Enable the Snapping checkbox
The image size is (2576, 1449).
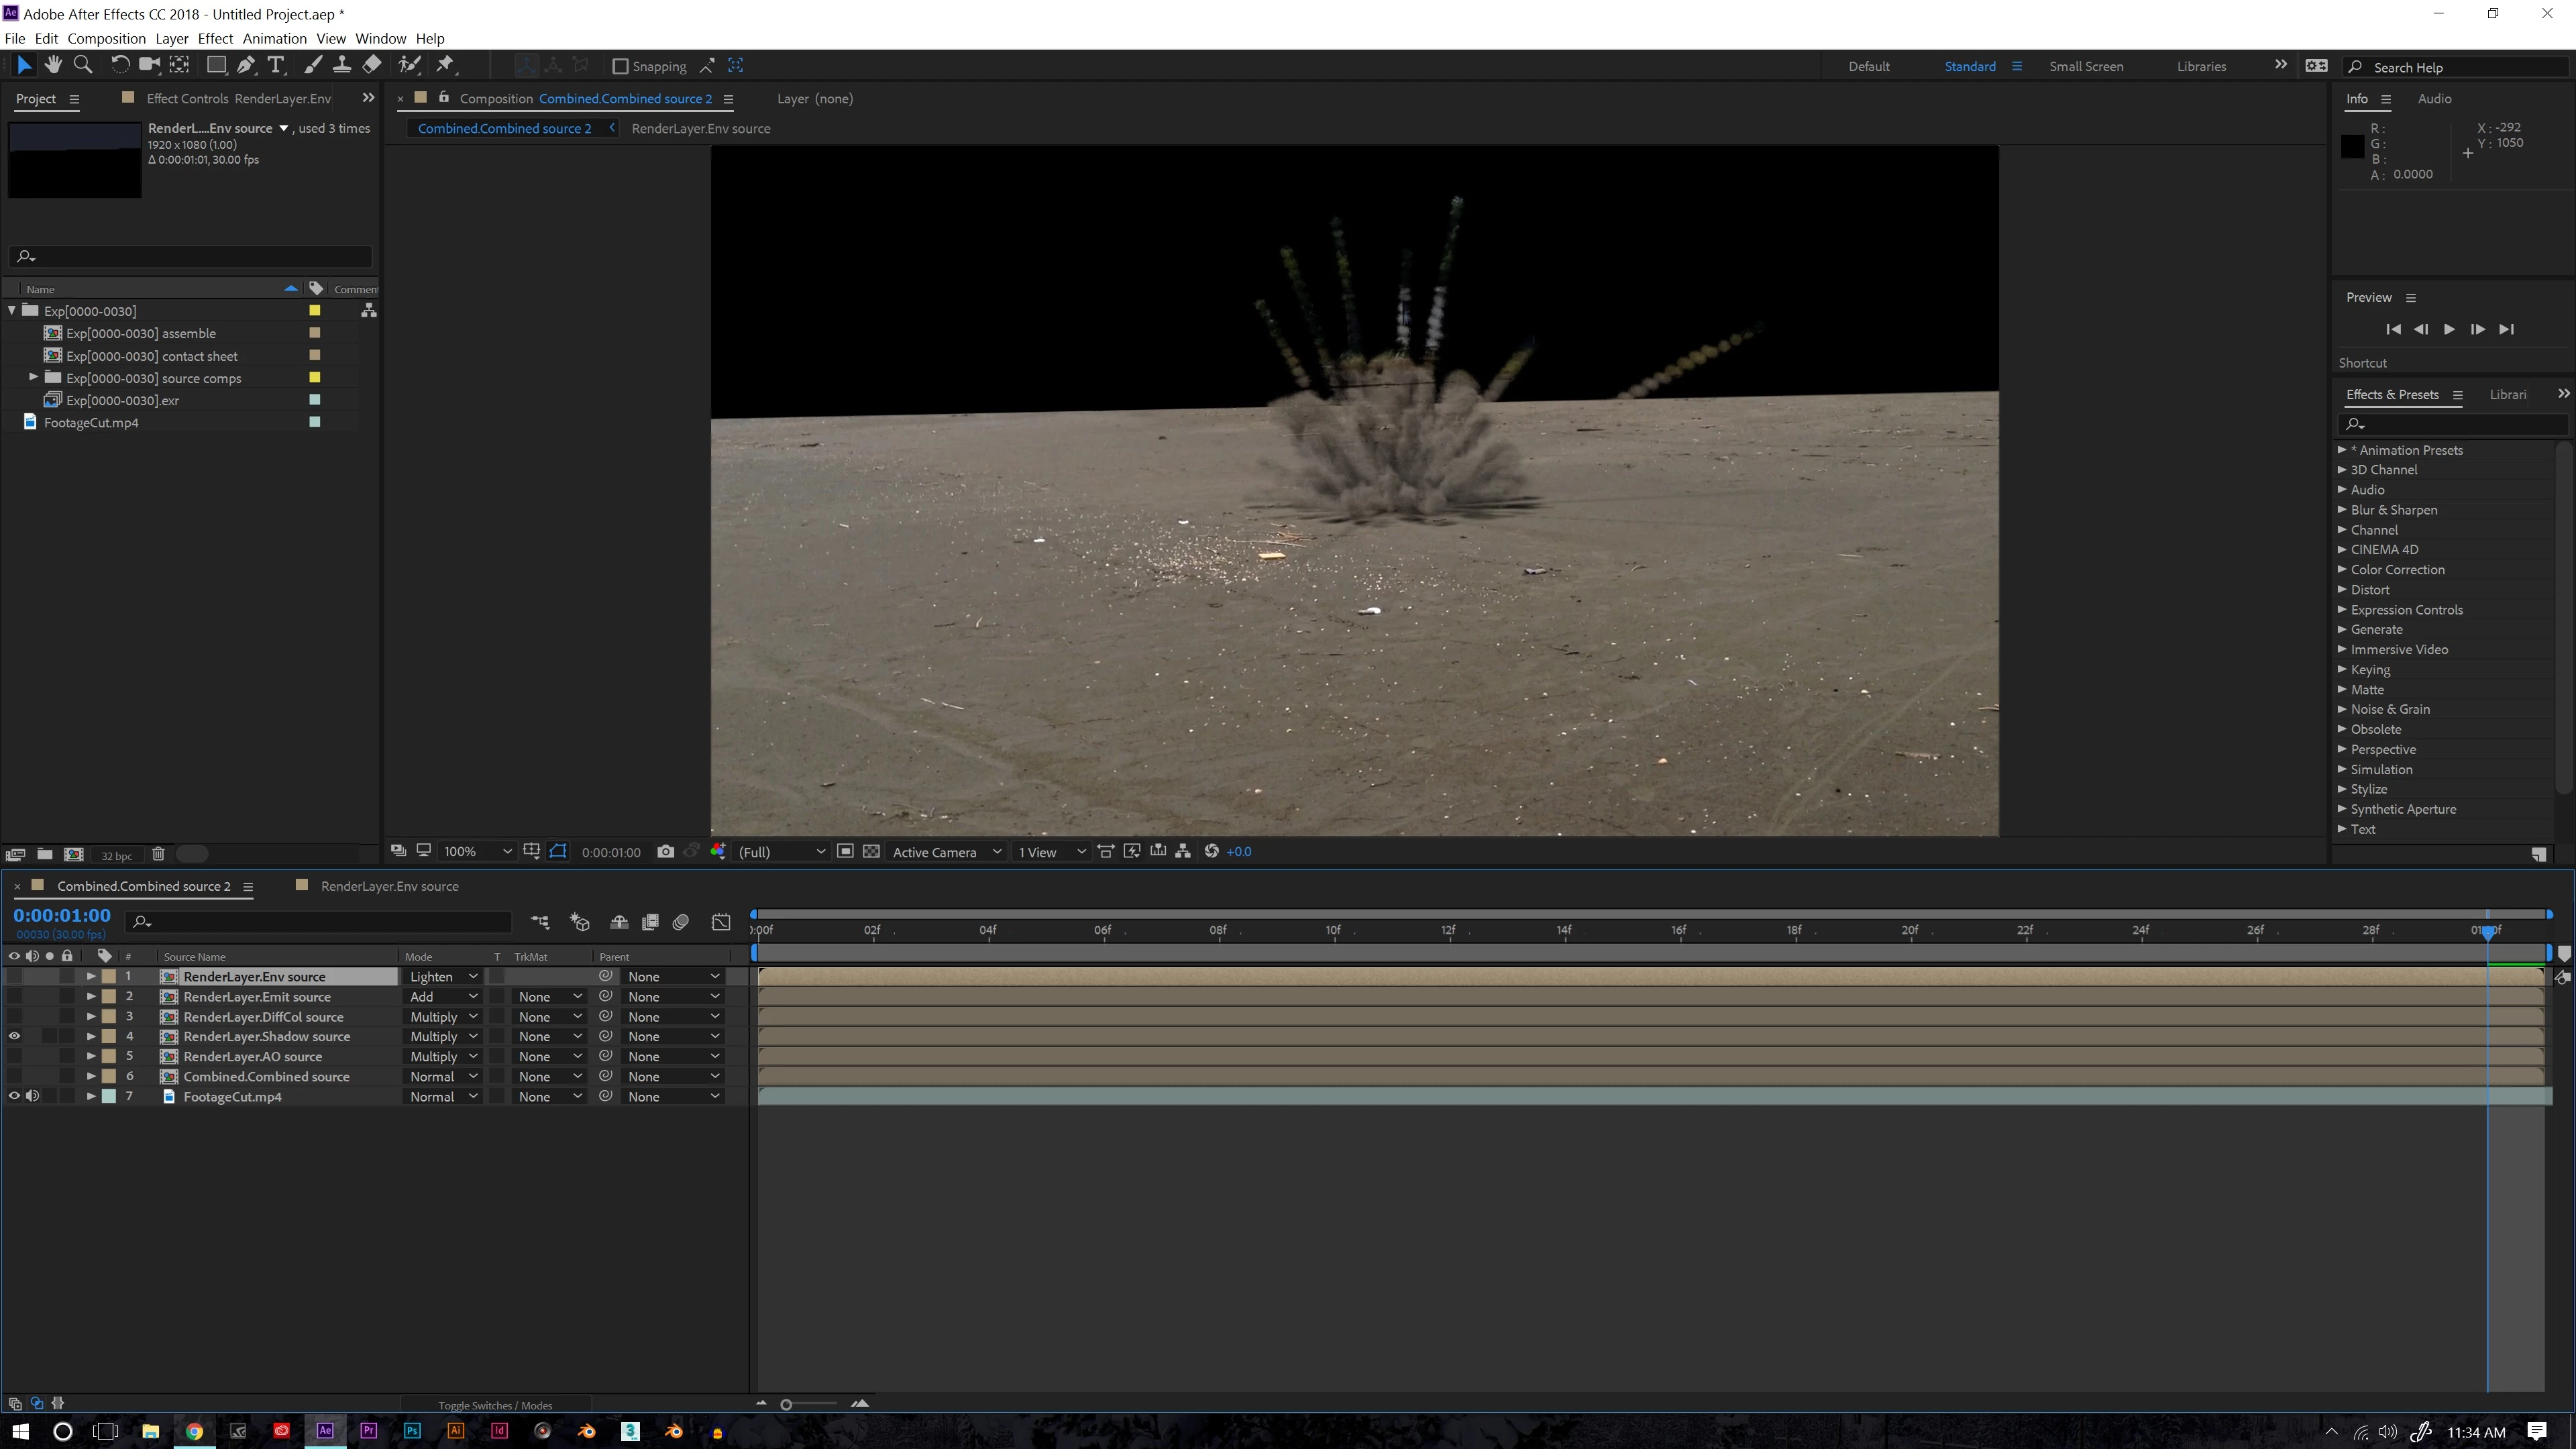pos(620,66)
